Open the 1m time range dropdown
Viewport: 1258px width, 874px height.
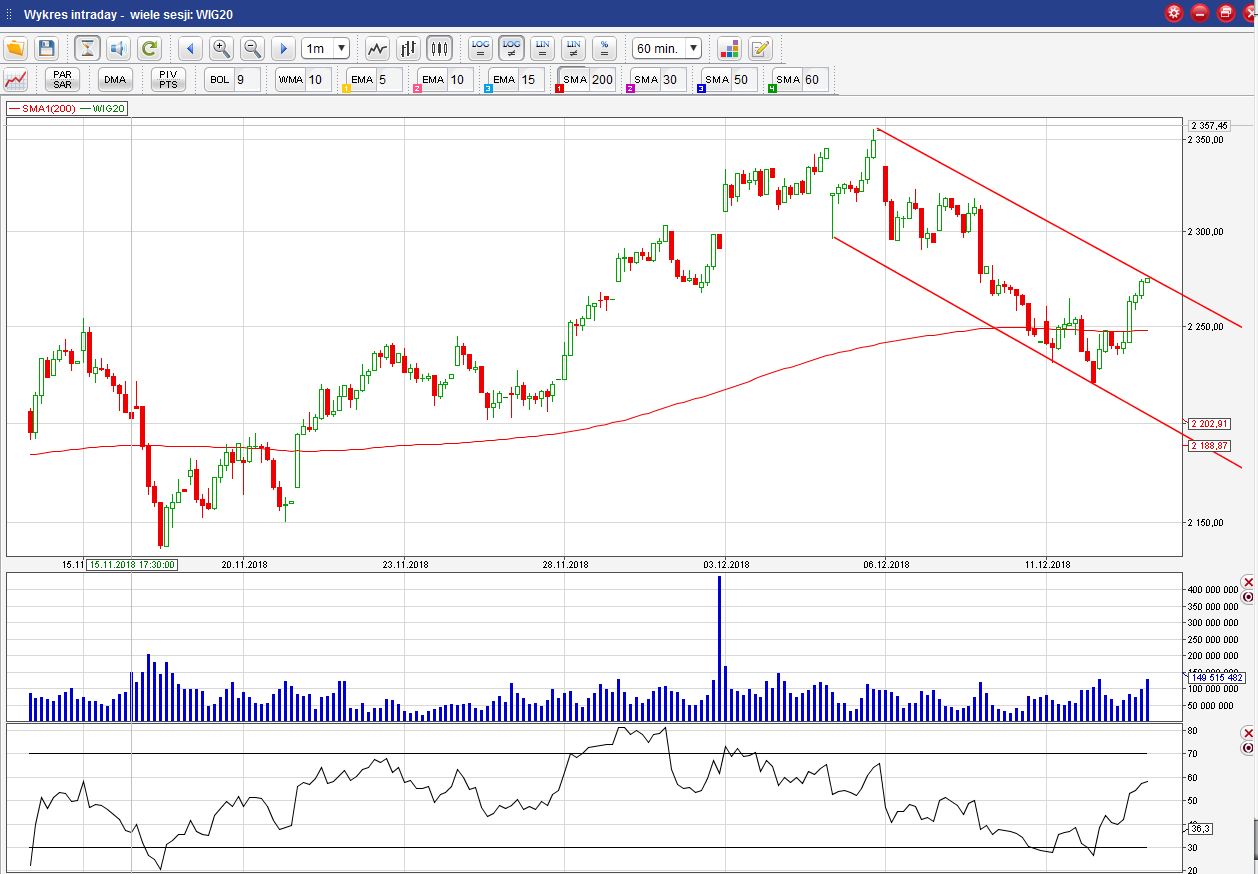[x=326, y=48]
